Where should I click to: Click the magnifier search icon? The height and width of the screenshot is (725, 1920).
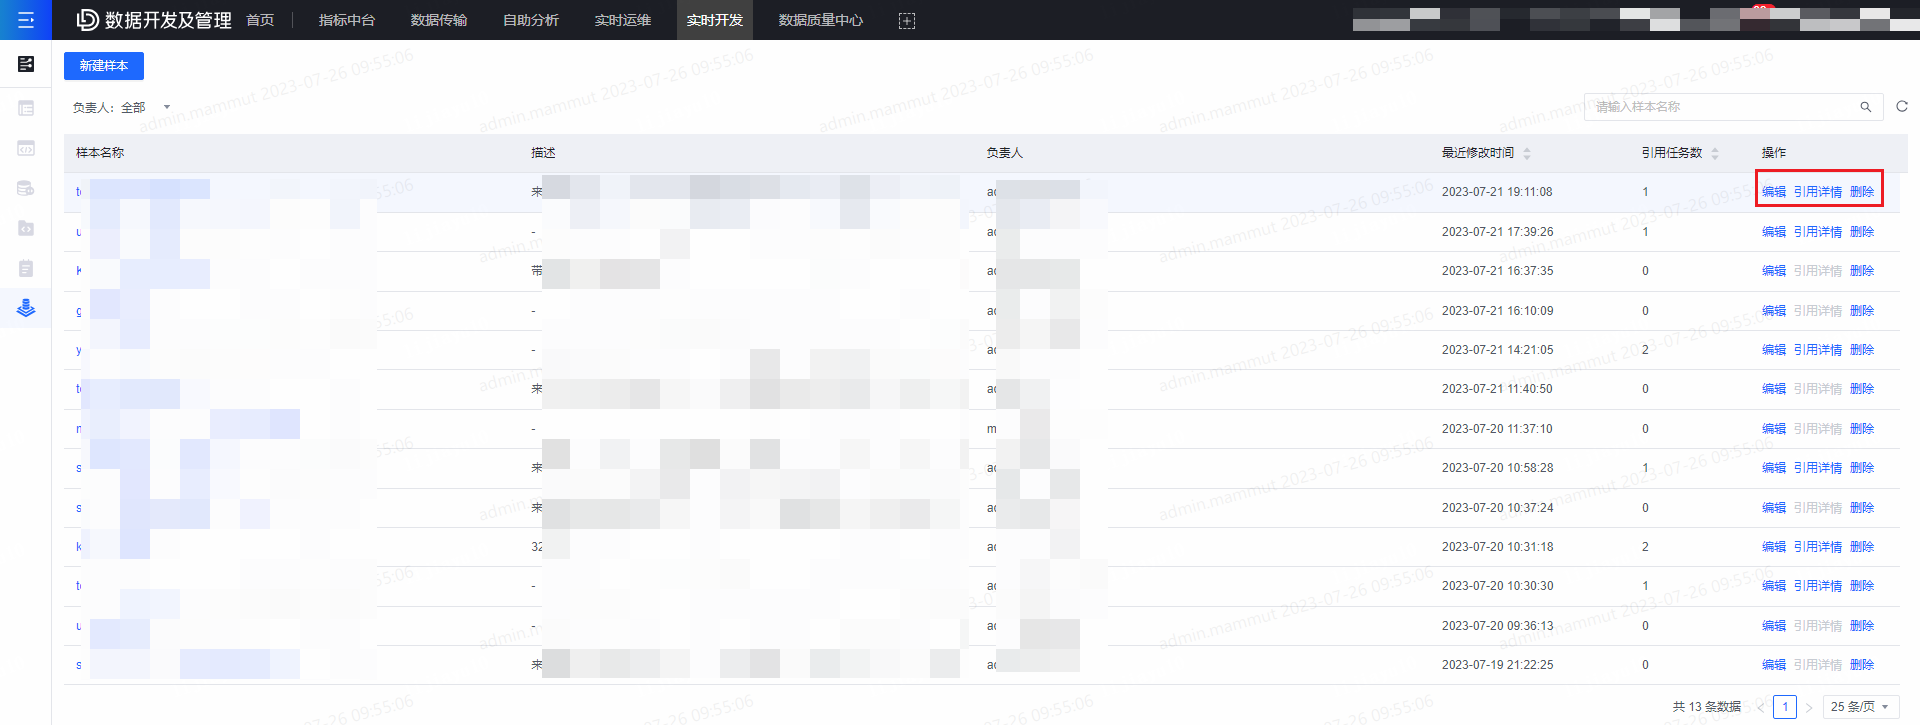click(x=1865, y=107)
